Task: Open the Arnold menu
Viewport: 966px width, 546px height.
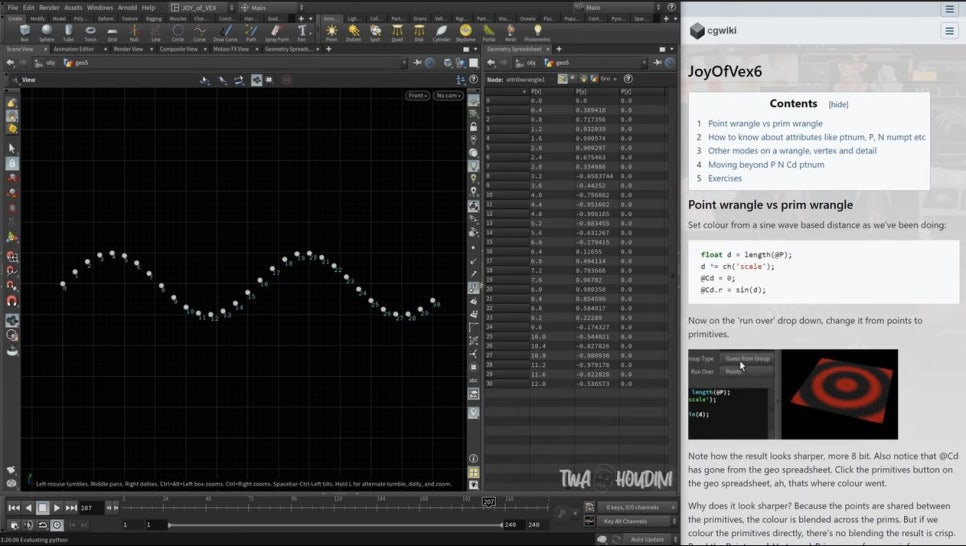Action: [128, 7]
